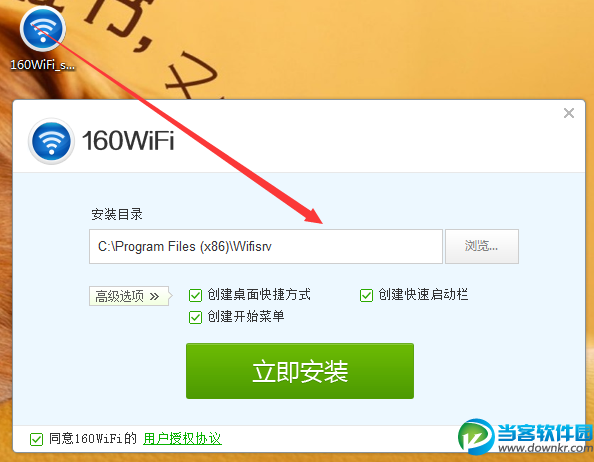Start installation with 立即安装 button
Viewport: 594px width, 462px height.
click(300, 371)
